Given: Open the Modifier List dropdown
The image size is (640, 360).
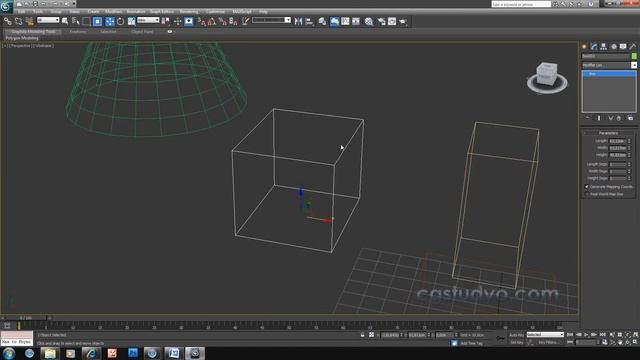Looking at the screenshot, I should [x=609, y=65].
